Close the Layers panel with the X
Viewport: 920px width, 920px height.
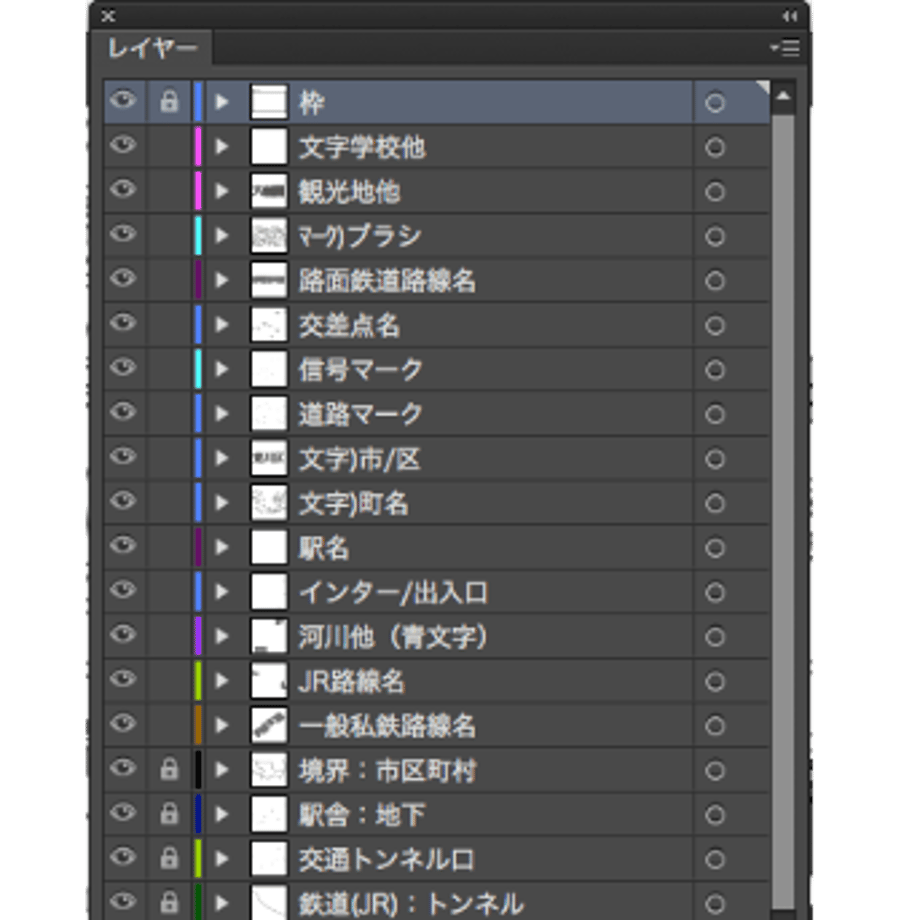click(108, 16)
